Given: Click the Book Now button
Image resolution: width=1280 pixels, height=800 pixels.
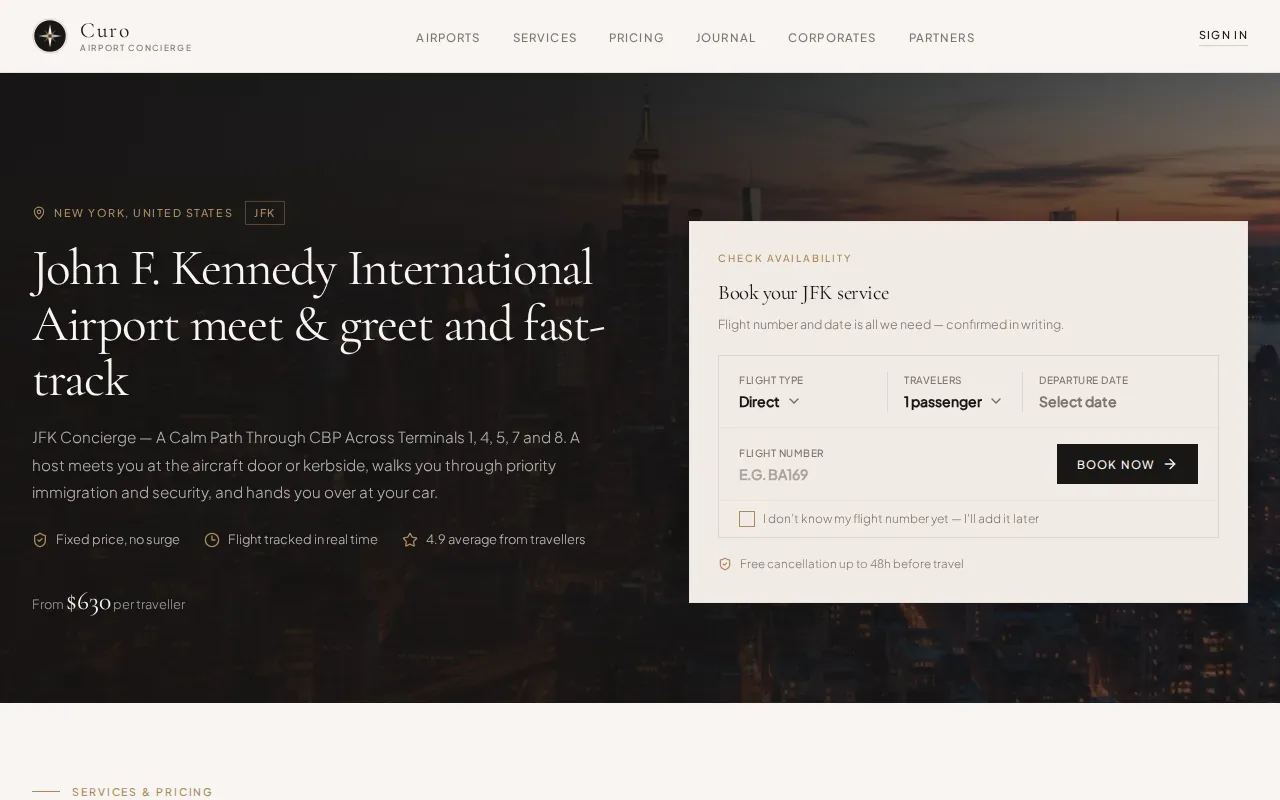Looking at the screenshot, I should click(1127, 464).
